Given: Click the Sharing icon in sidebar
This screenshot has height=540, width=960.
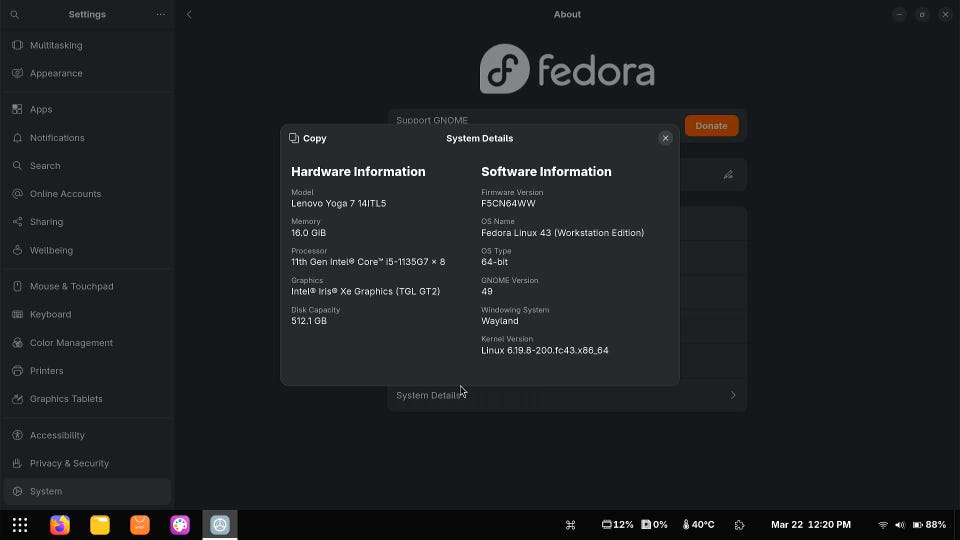Looking at the screenshot, I should [17, 222].
